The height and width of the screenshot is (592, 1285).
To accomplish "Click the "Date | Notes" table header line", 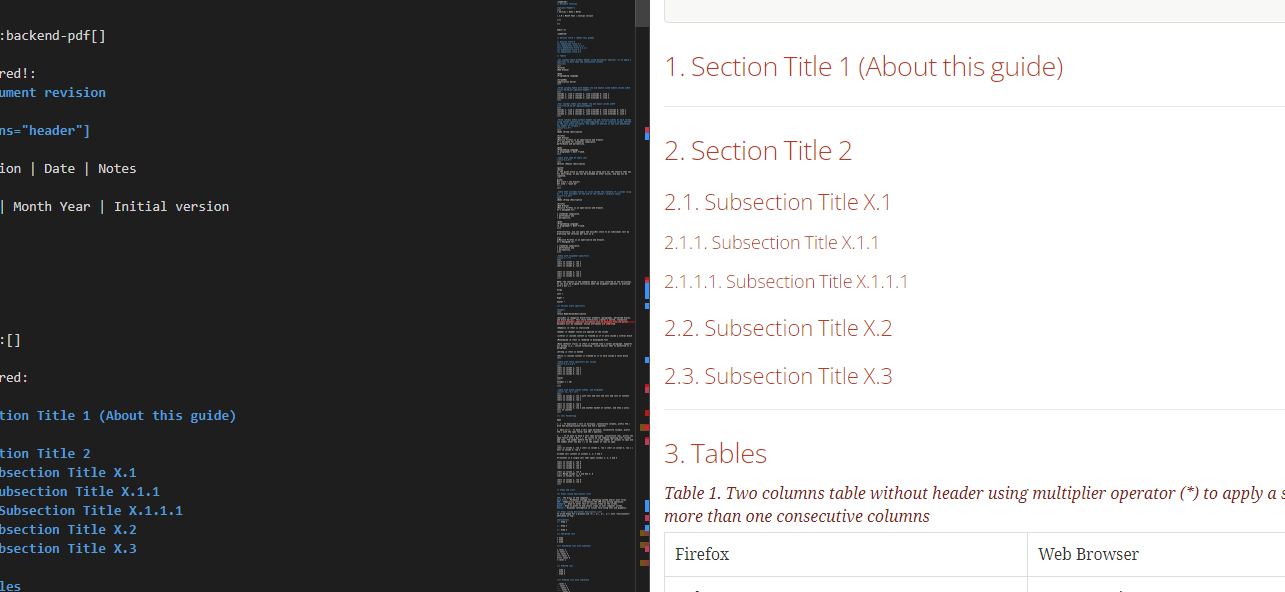I will pos(70,168).
